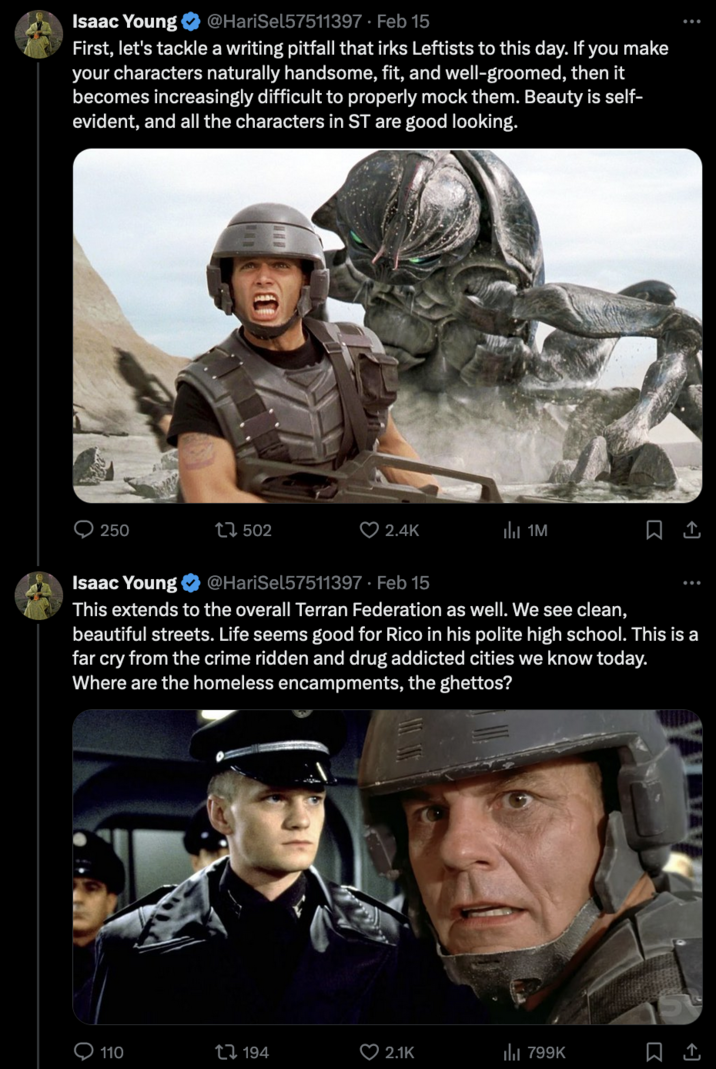Reply to the second tweet (110 replies)
The height and width of the screenshot is (1069, 716).
tap(86, 1051)
